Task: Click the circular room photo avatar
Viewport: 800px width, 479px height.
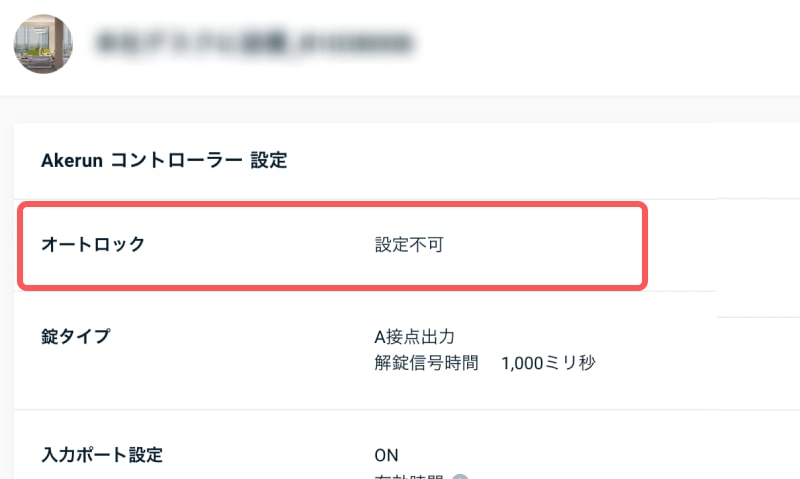Action: coord(42,44)
